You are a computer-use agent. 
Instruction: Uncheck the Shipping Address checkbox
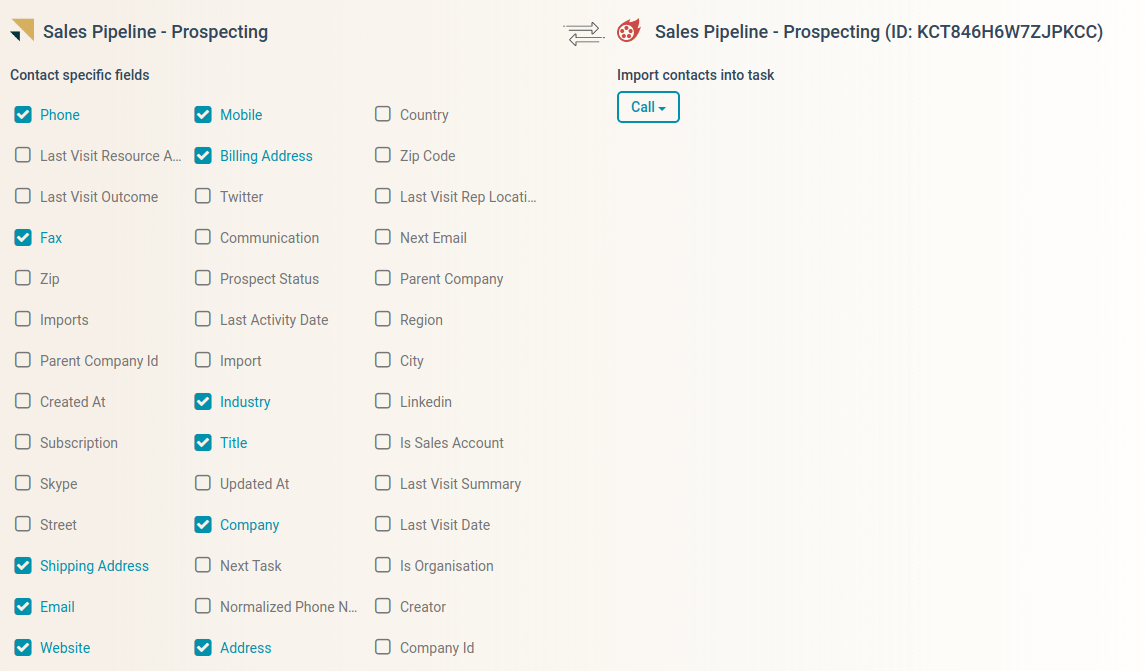(x=23, y=566)
